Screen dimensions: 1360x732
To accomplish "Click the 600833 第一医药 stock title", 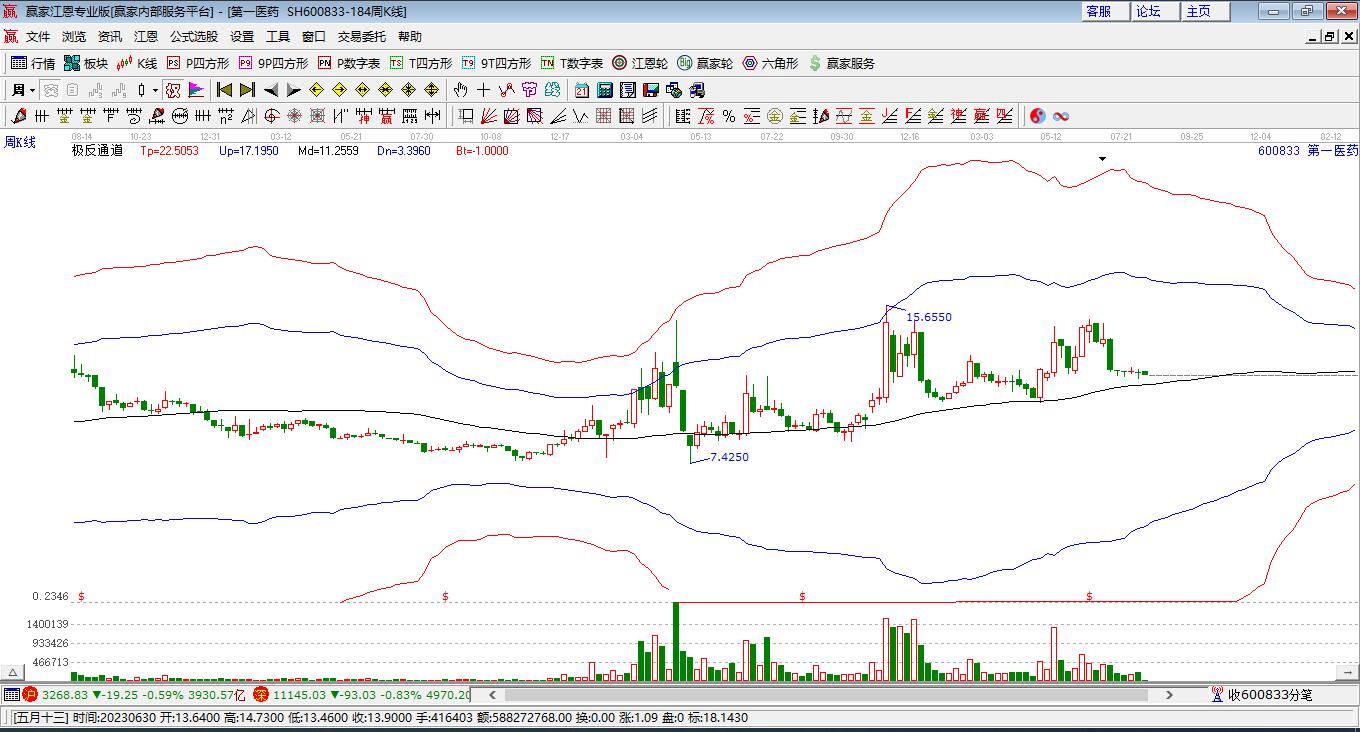I will coord(1307,151).
